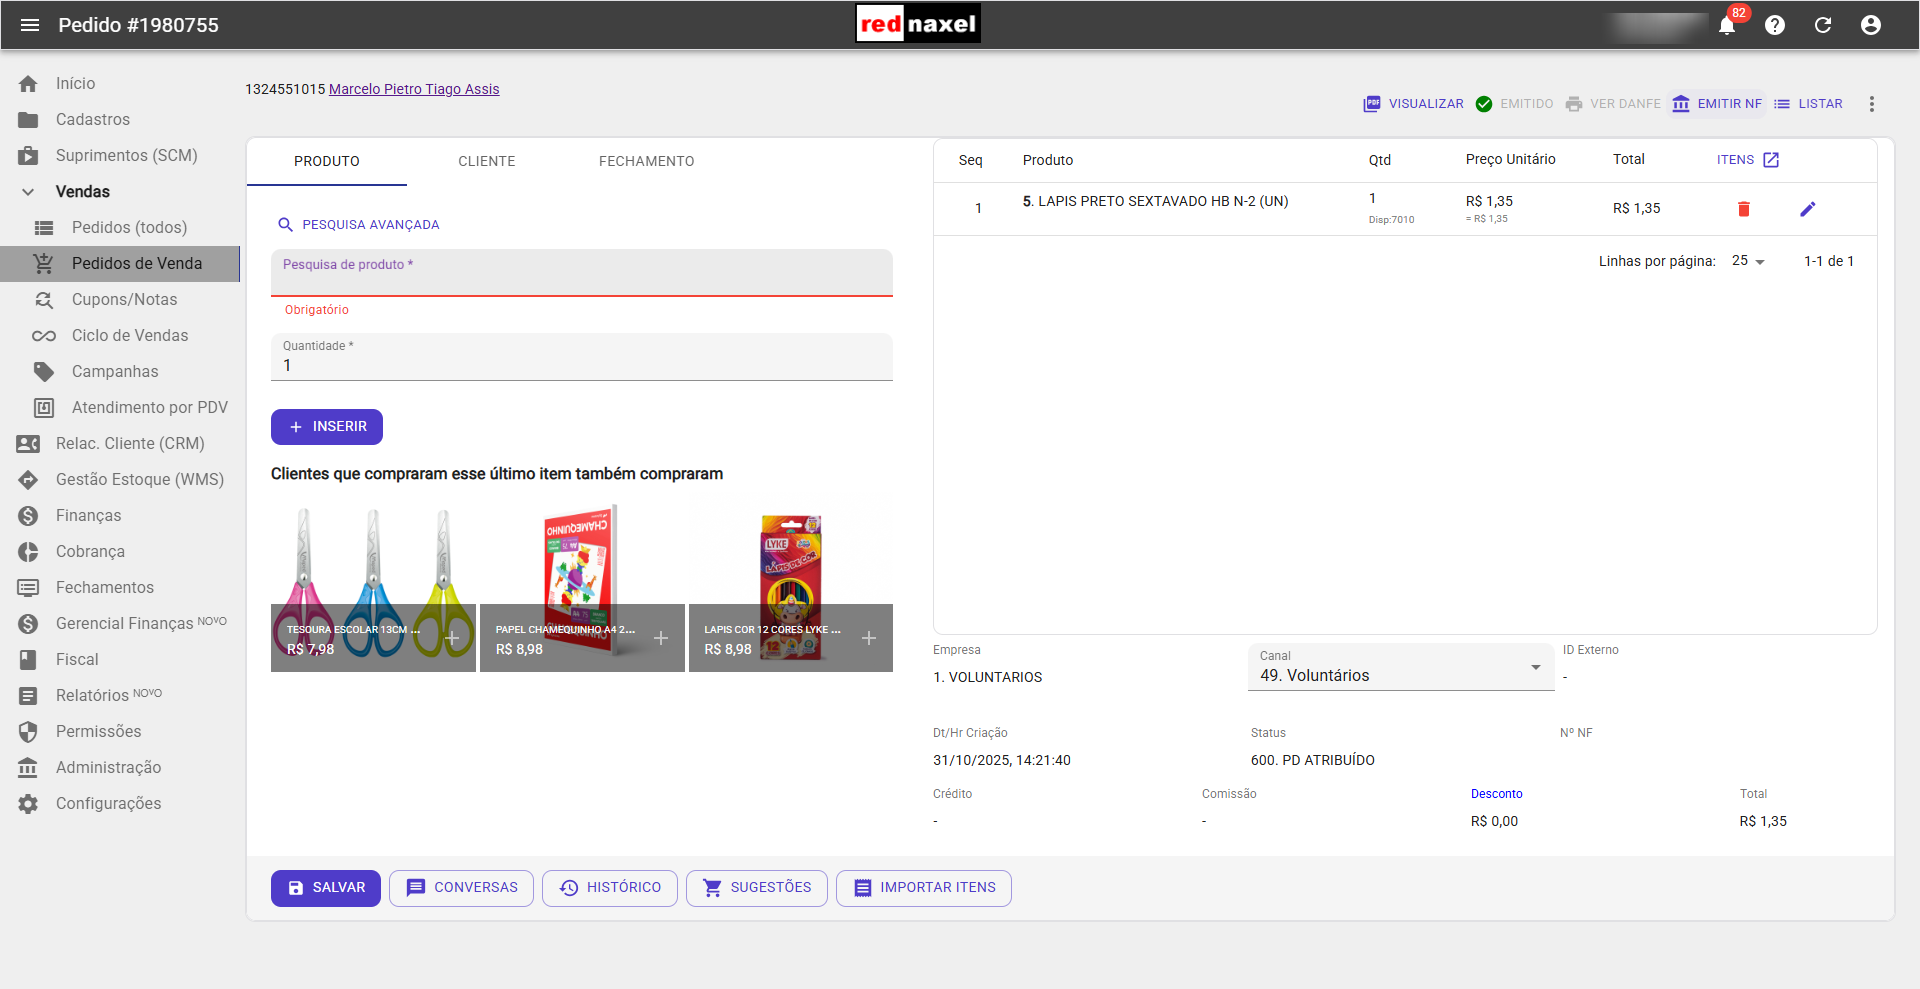
Task: Click the Produto column header
Action: 1048,160
